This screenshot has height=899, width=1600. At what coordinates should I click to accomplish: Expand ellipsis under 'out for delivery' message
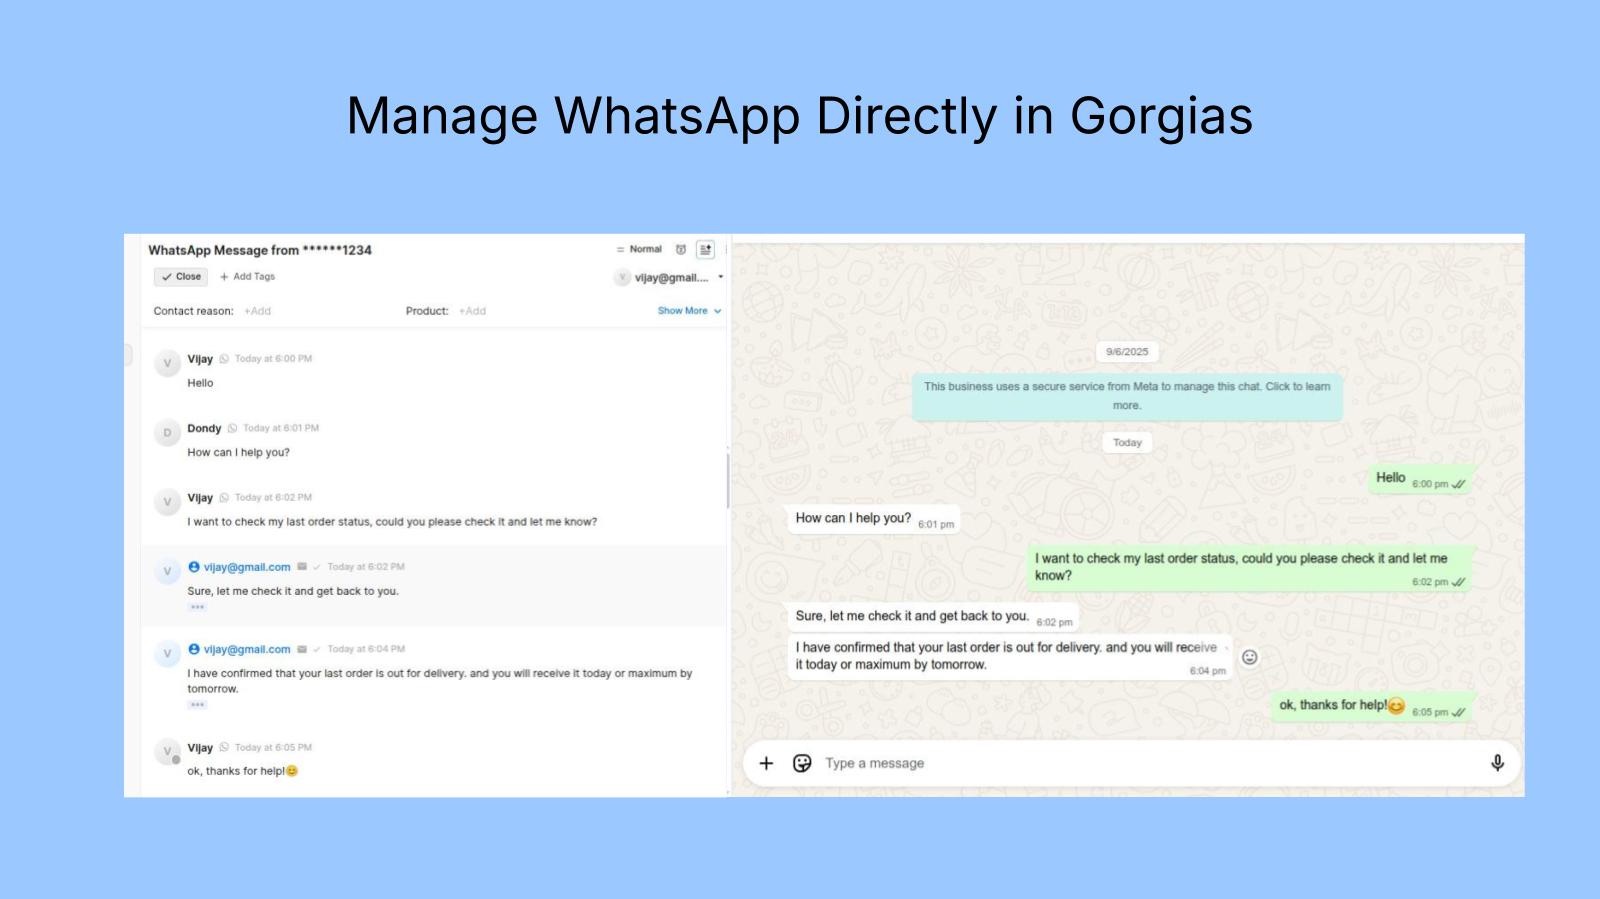pyautogui.click(x=197, y=705)
